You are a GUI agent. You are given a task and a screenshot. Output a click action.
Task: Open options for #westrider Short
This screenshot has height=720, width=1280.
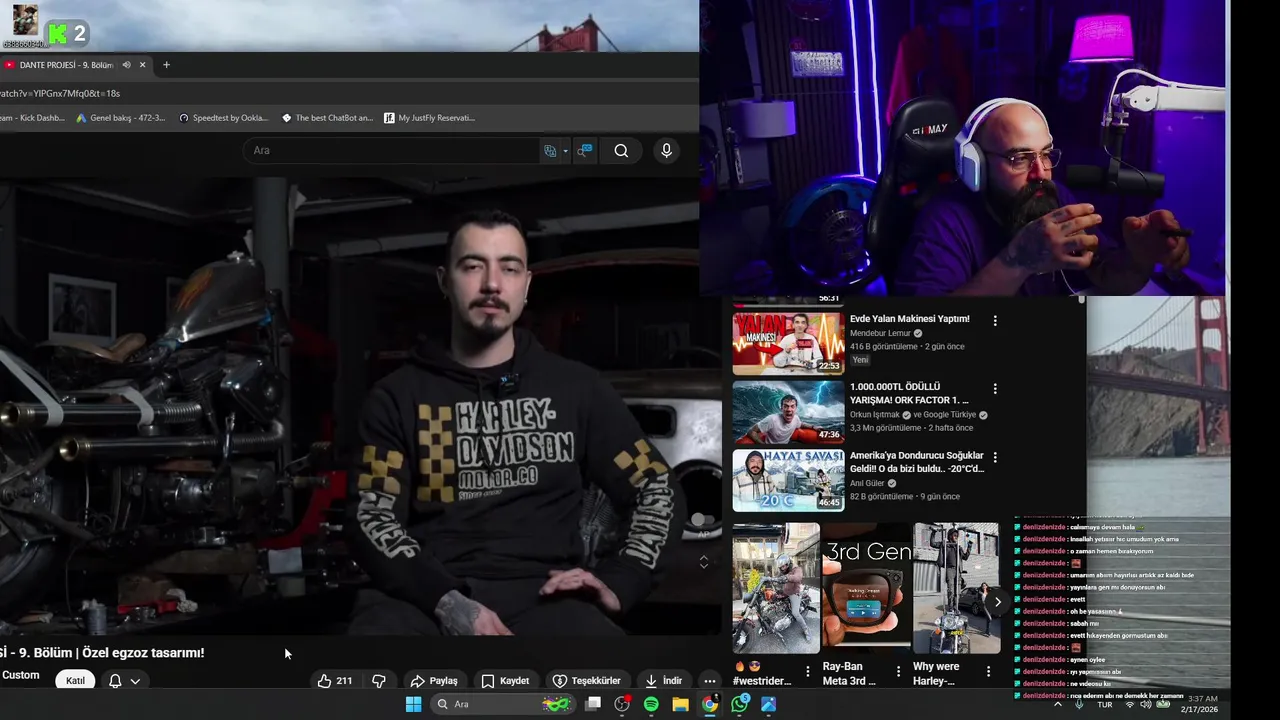point(808,672)
